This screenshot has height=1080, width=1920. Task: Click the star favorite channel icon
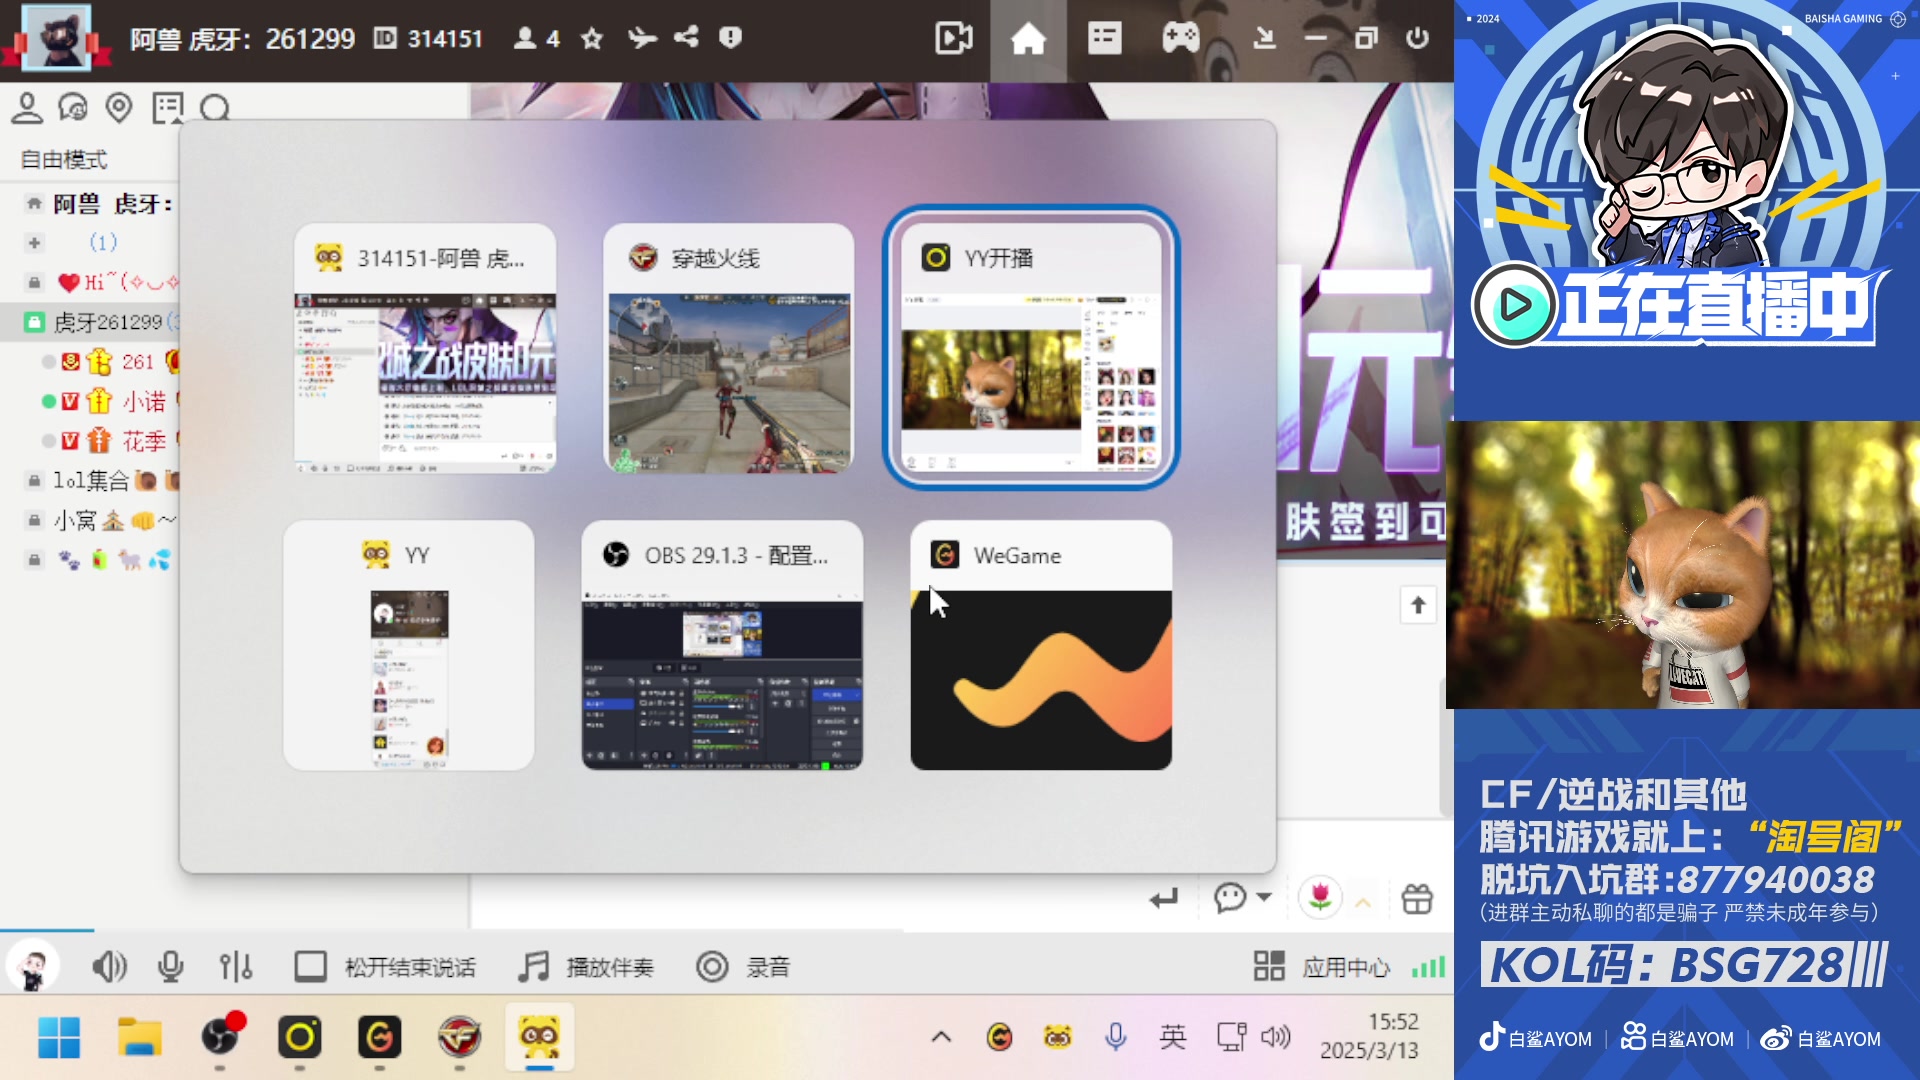592,38
